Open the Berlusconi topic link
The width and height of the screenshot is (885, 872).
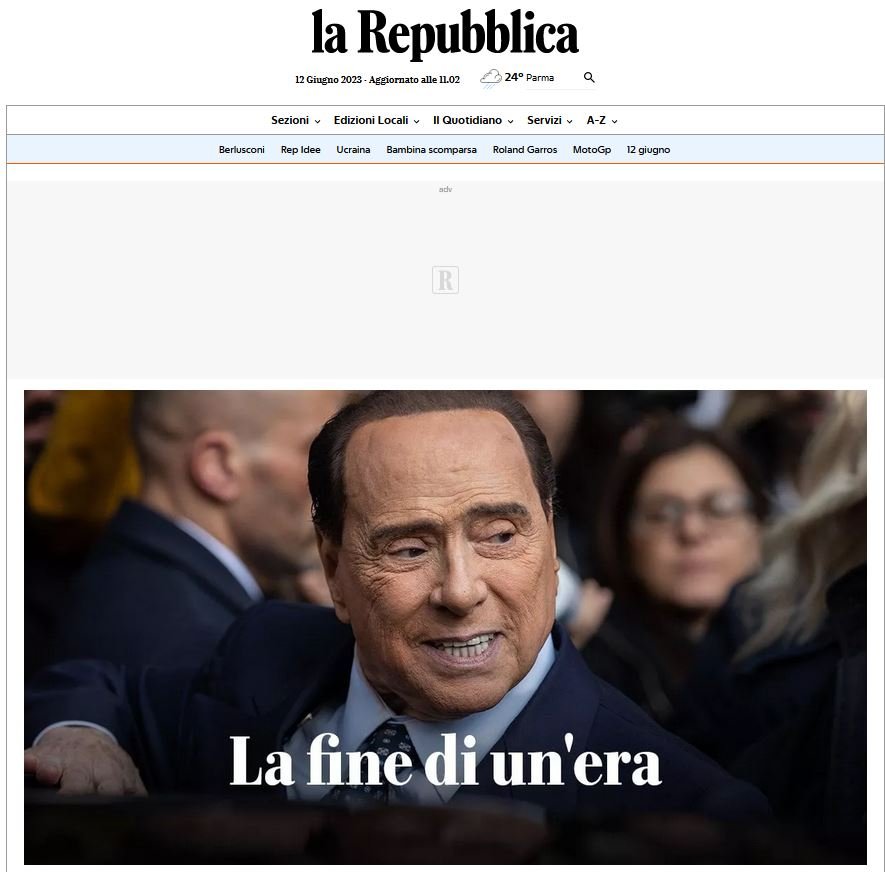[242, 150]
